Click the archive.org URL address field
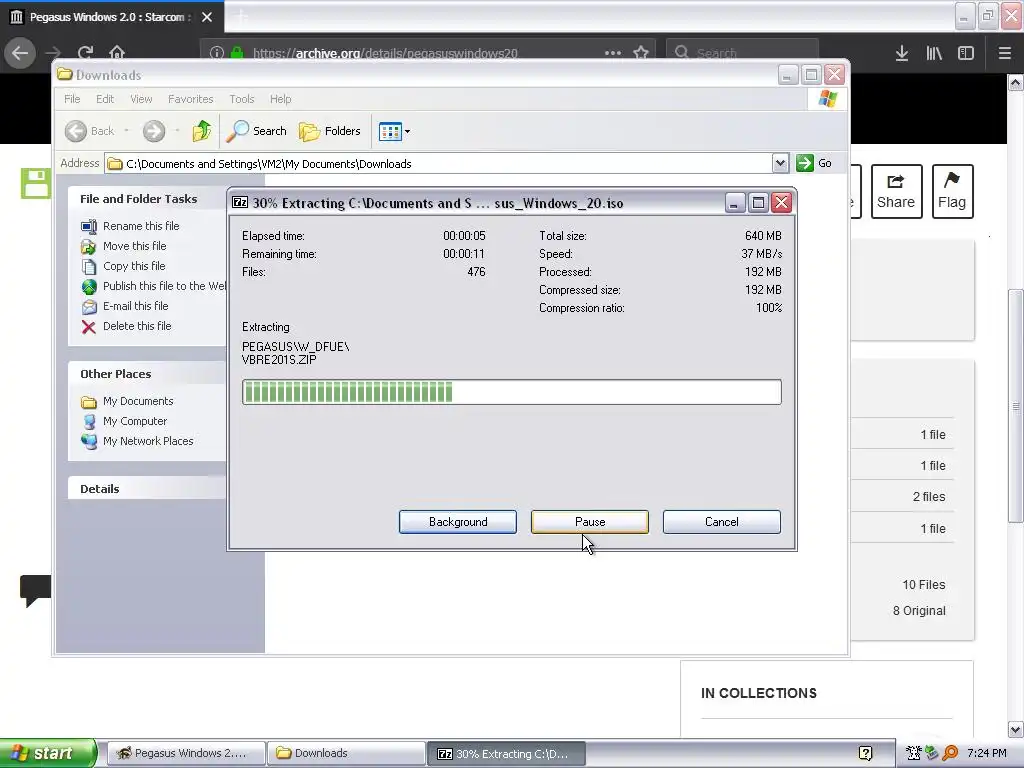Viewport: 1024px width, 768px height. [428, 53]
